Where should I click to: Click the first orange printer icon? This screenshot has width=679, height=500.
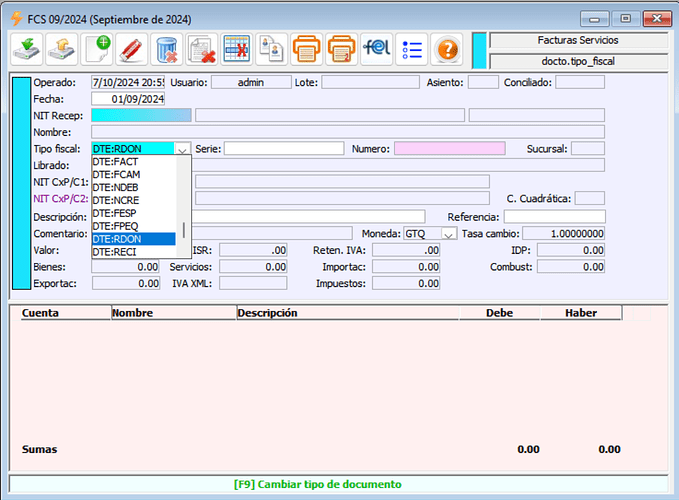306,48
